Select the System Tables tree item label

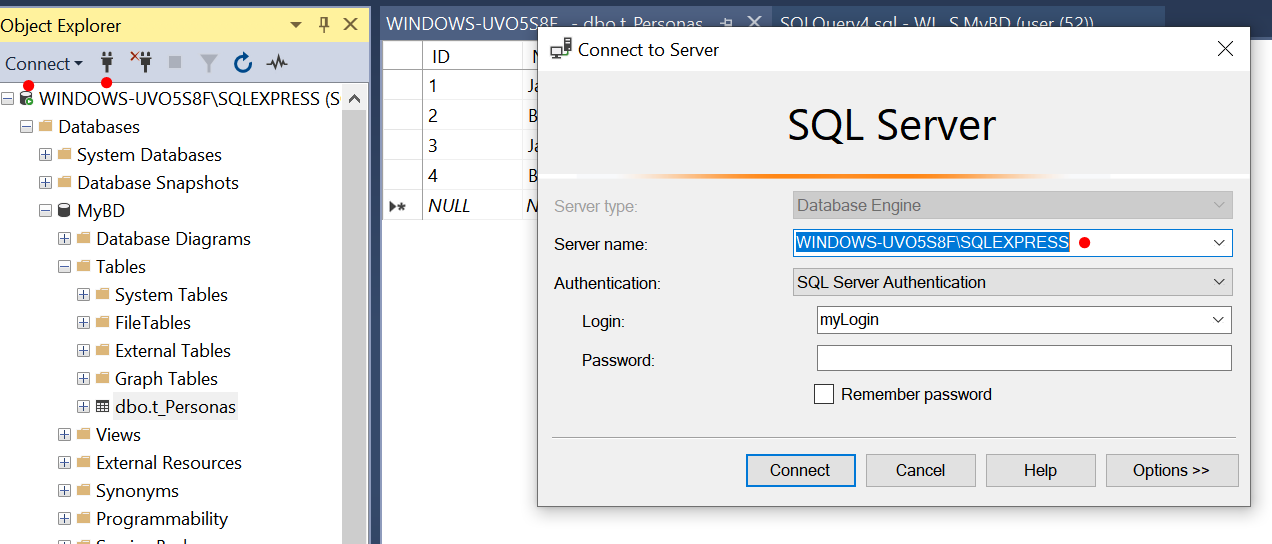coord(171,295)
